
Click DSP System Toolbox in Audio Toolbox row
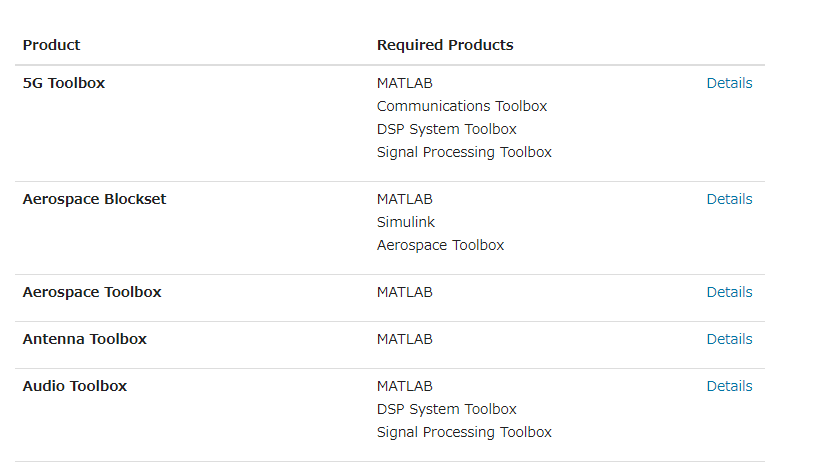point(447,409)
